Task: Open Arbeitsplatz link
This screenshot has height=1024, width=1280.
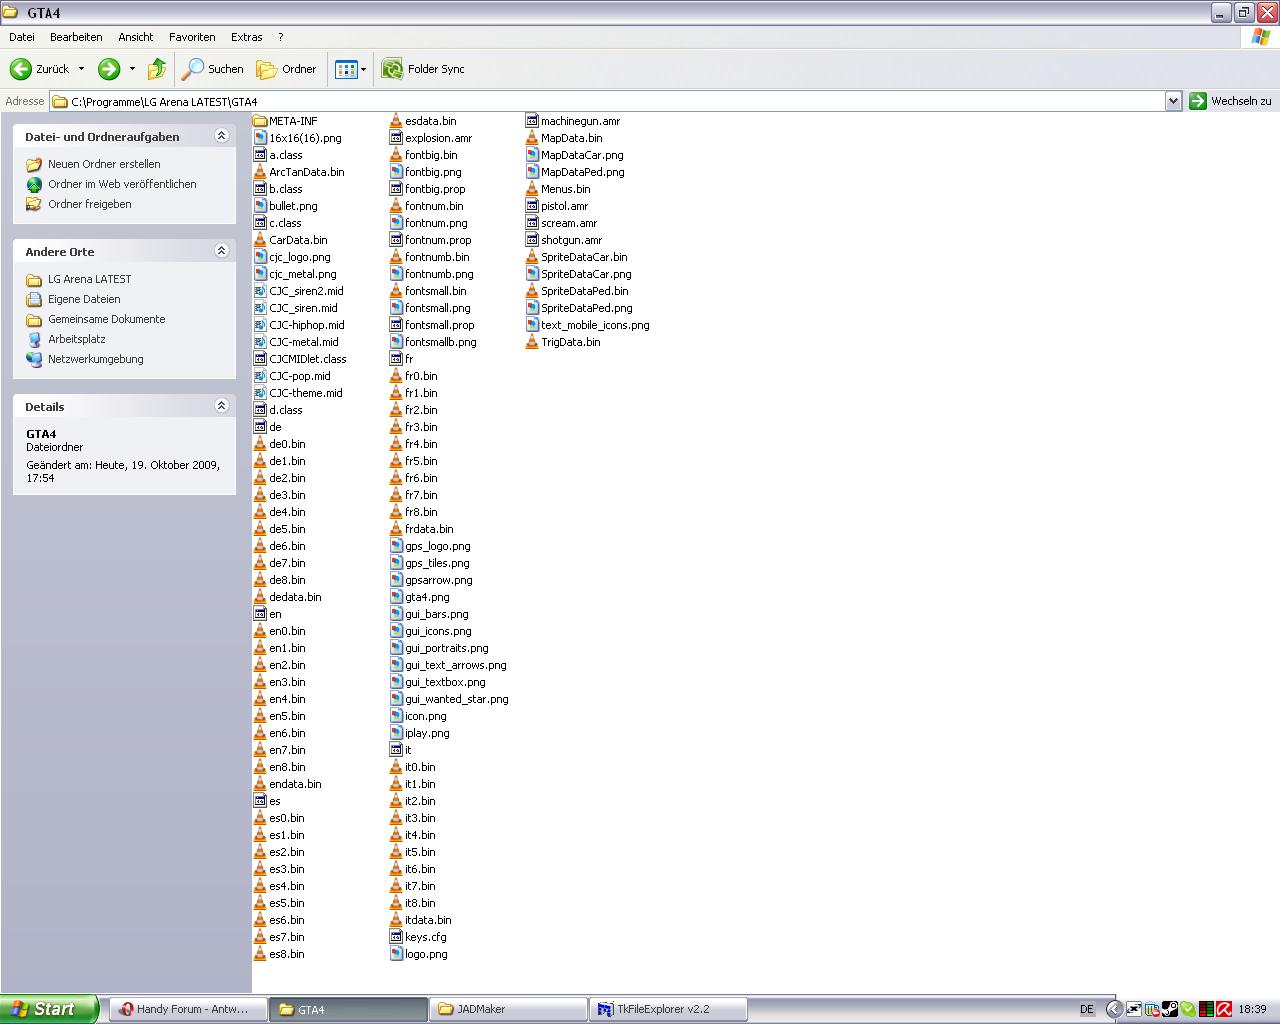Action: coord(77,339)
